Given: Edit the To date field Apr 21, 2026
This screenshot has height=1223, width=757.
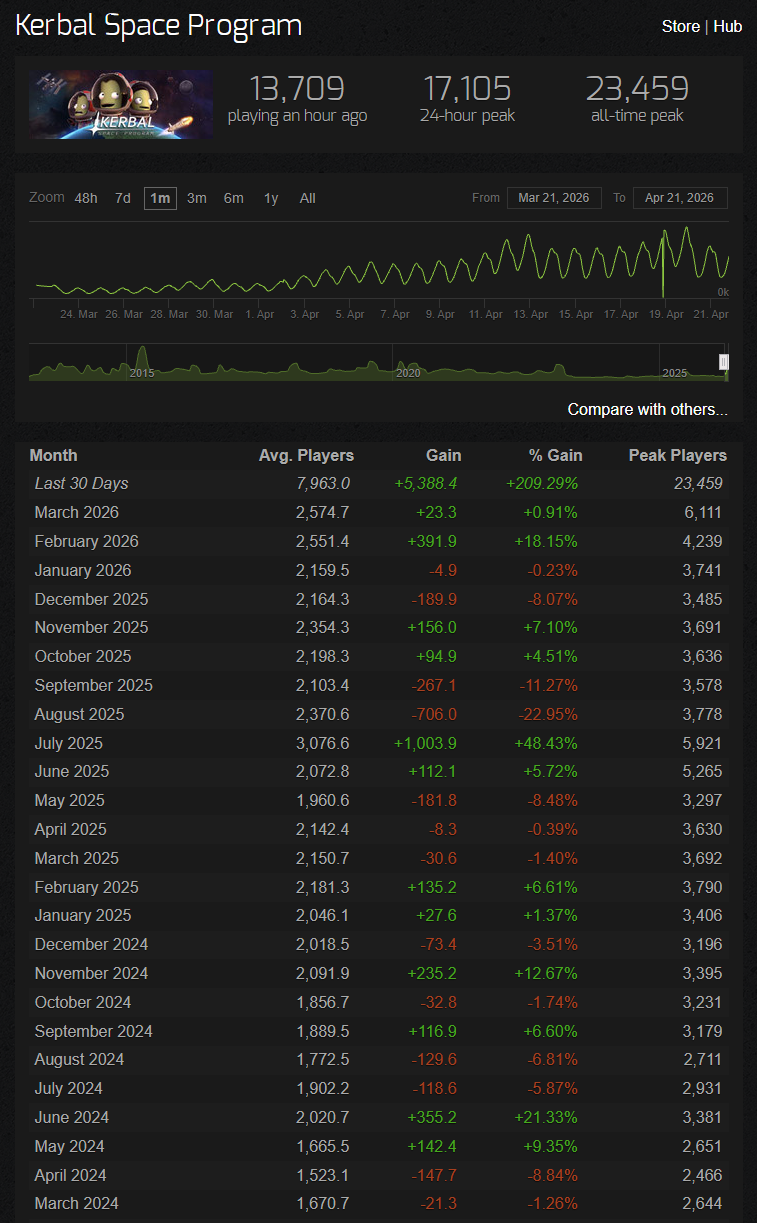Looking at the screenshot, I should [x=680, y=198].
